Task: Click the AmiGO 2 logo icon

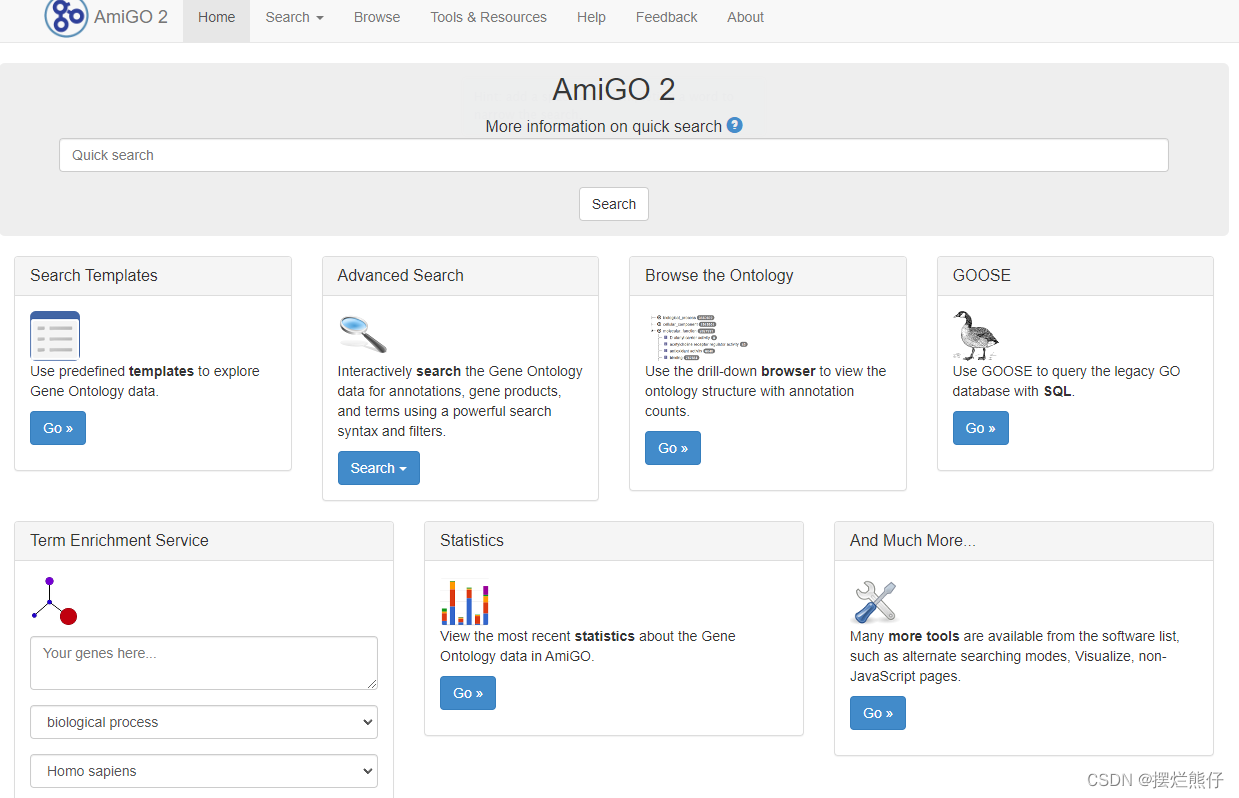Action: (66, 17)
